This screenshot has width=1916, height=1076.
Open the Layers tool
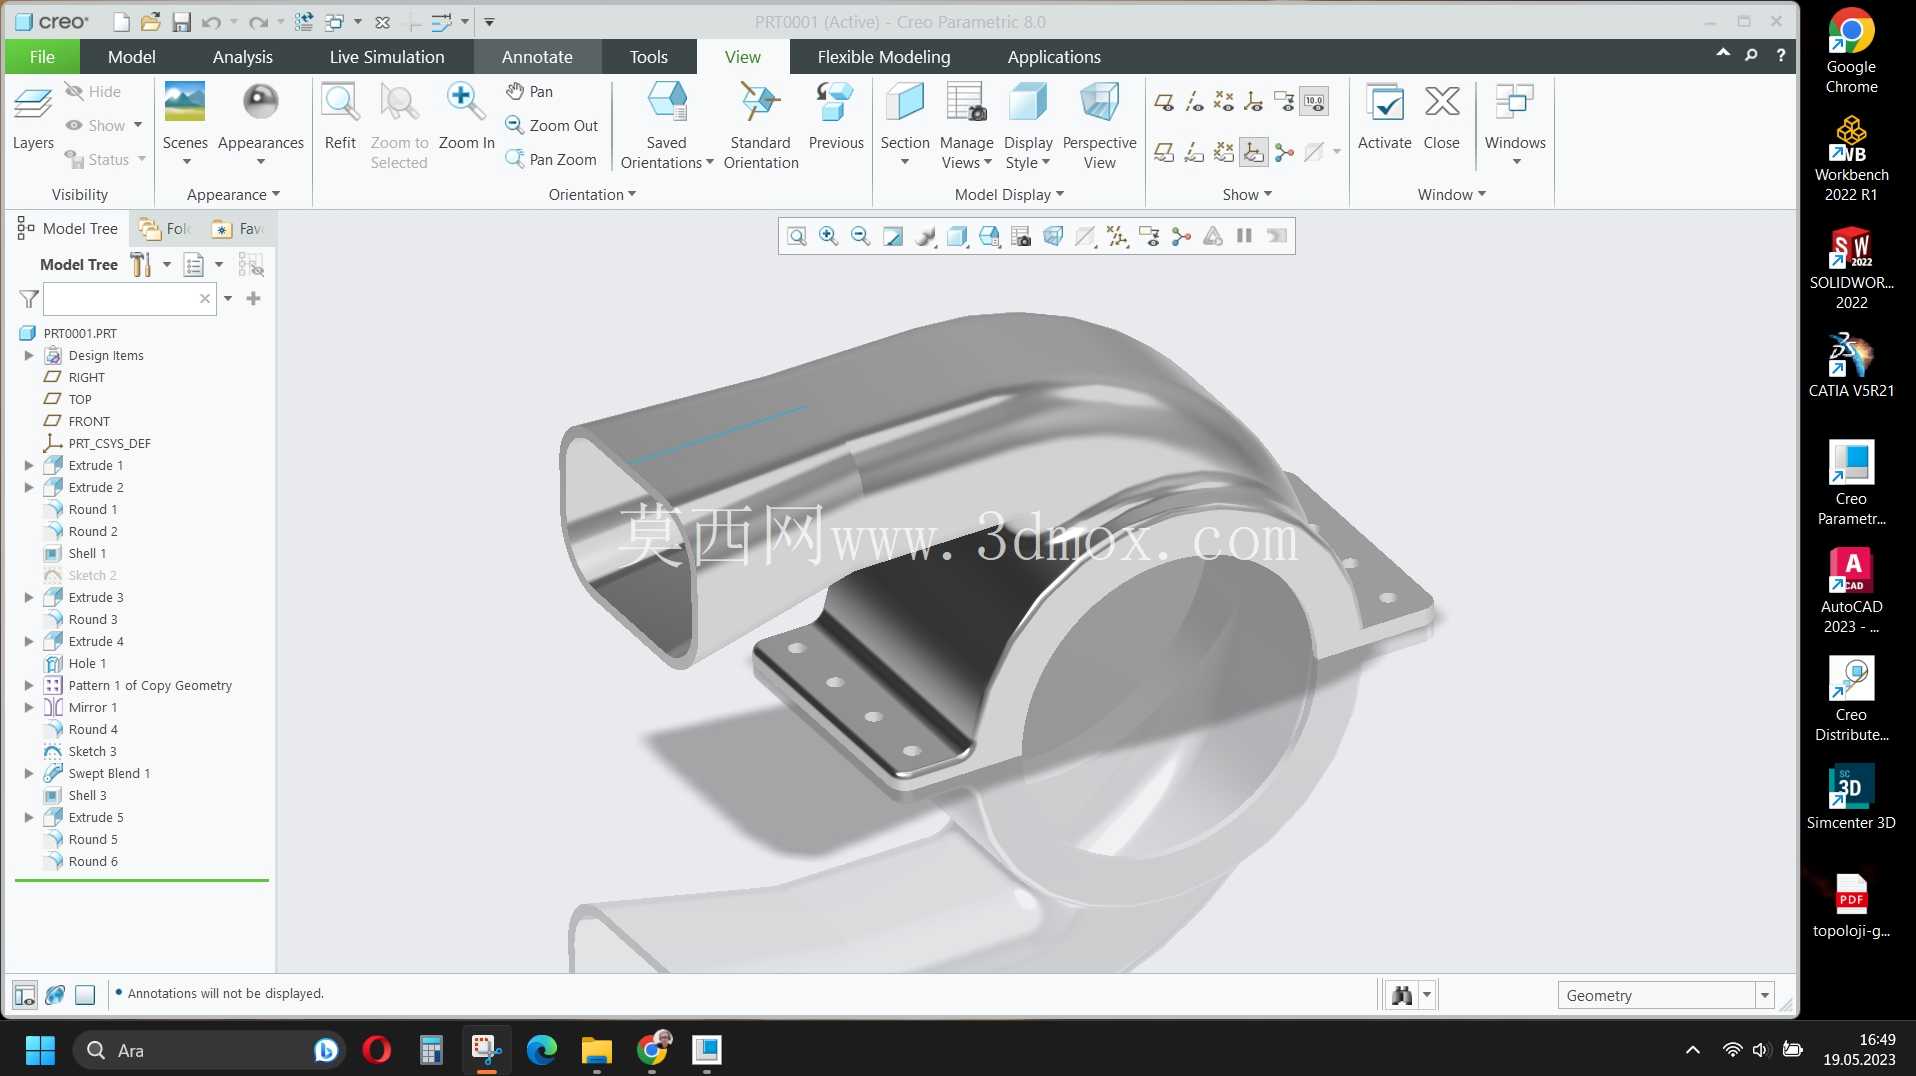pyautogui.click(x=33, y=116)
